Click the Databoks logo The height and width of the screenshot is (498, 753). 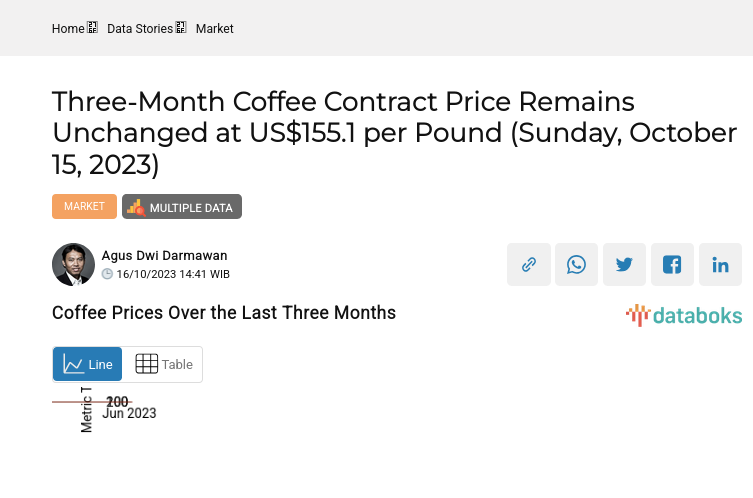coord(684,316)
